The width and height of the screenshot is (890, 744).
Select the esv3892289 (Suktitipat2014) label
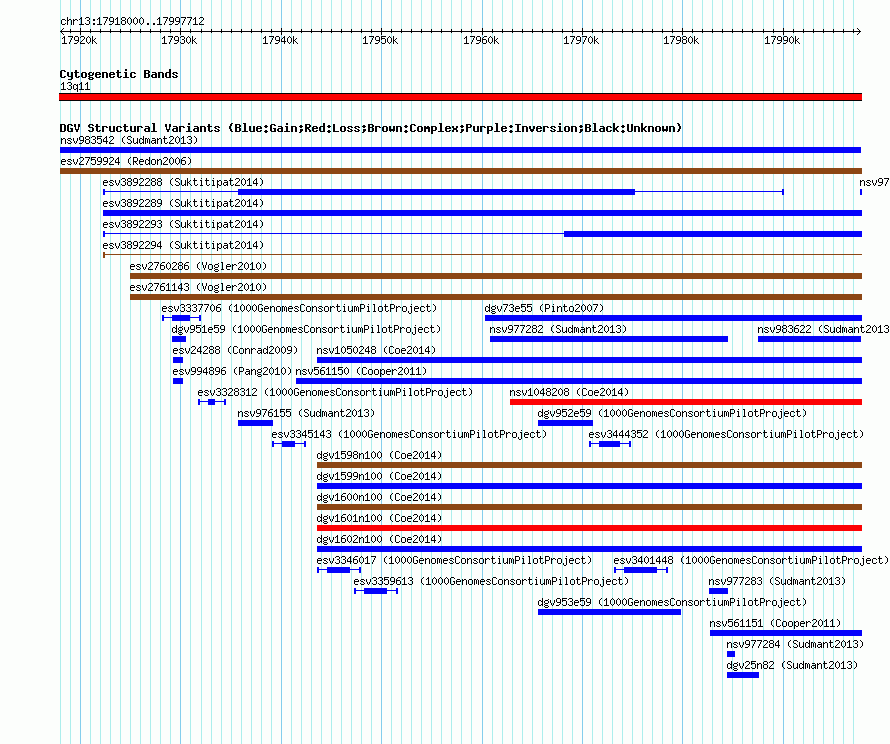pos(183,203)
